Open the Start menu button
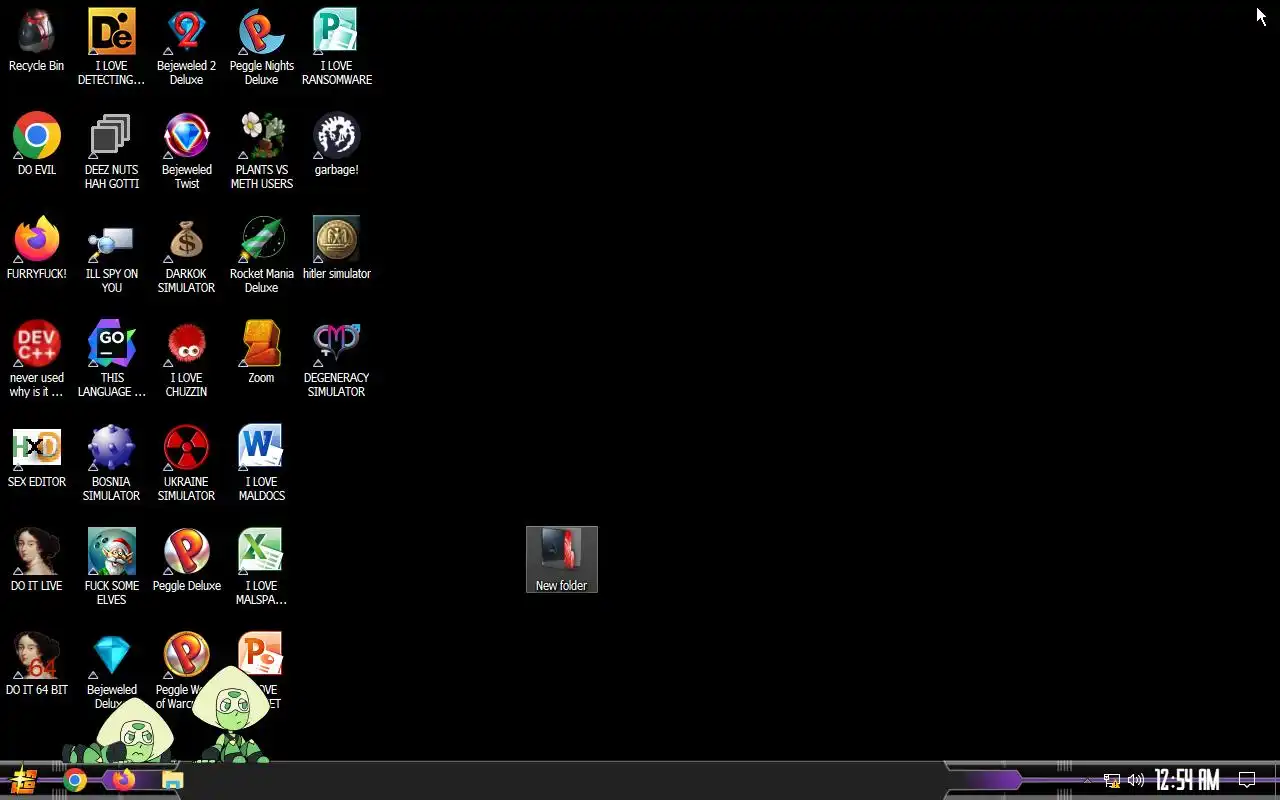 (x=23, y=781)
